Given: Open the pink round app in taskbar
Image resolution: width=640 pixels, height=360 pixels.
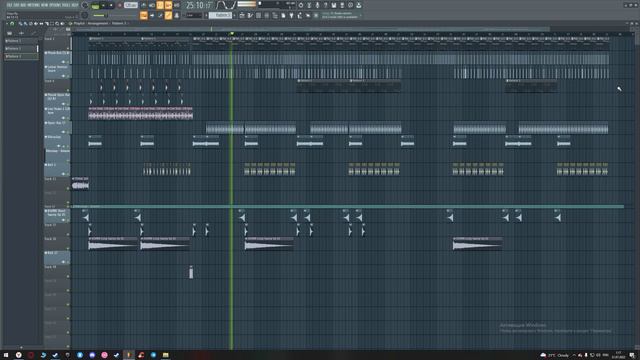Looking at the screenshot, I should 104,355.
